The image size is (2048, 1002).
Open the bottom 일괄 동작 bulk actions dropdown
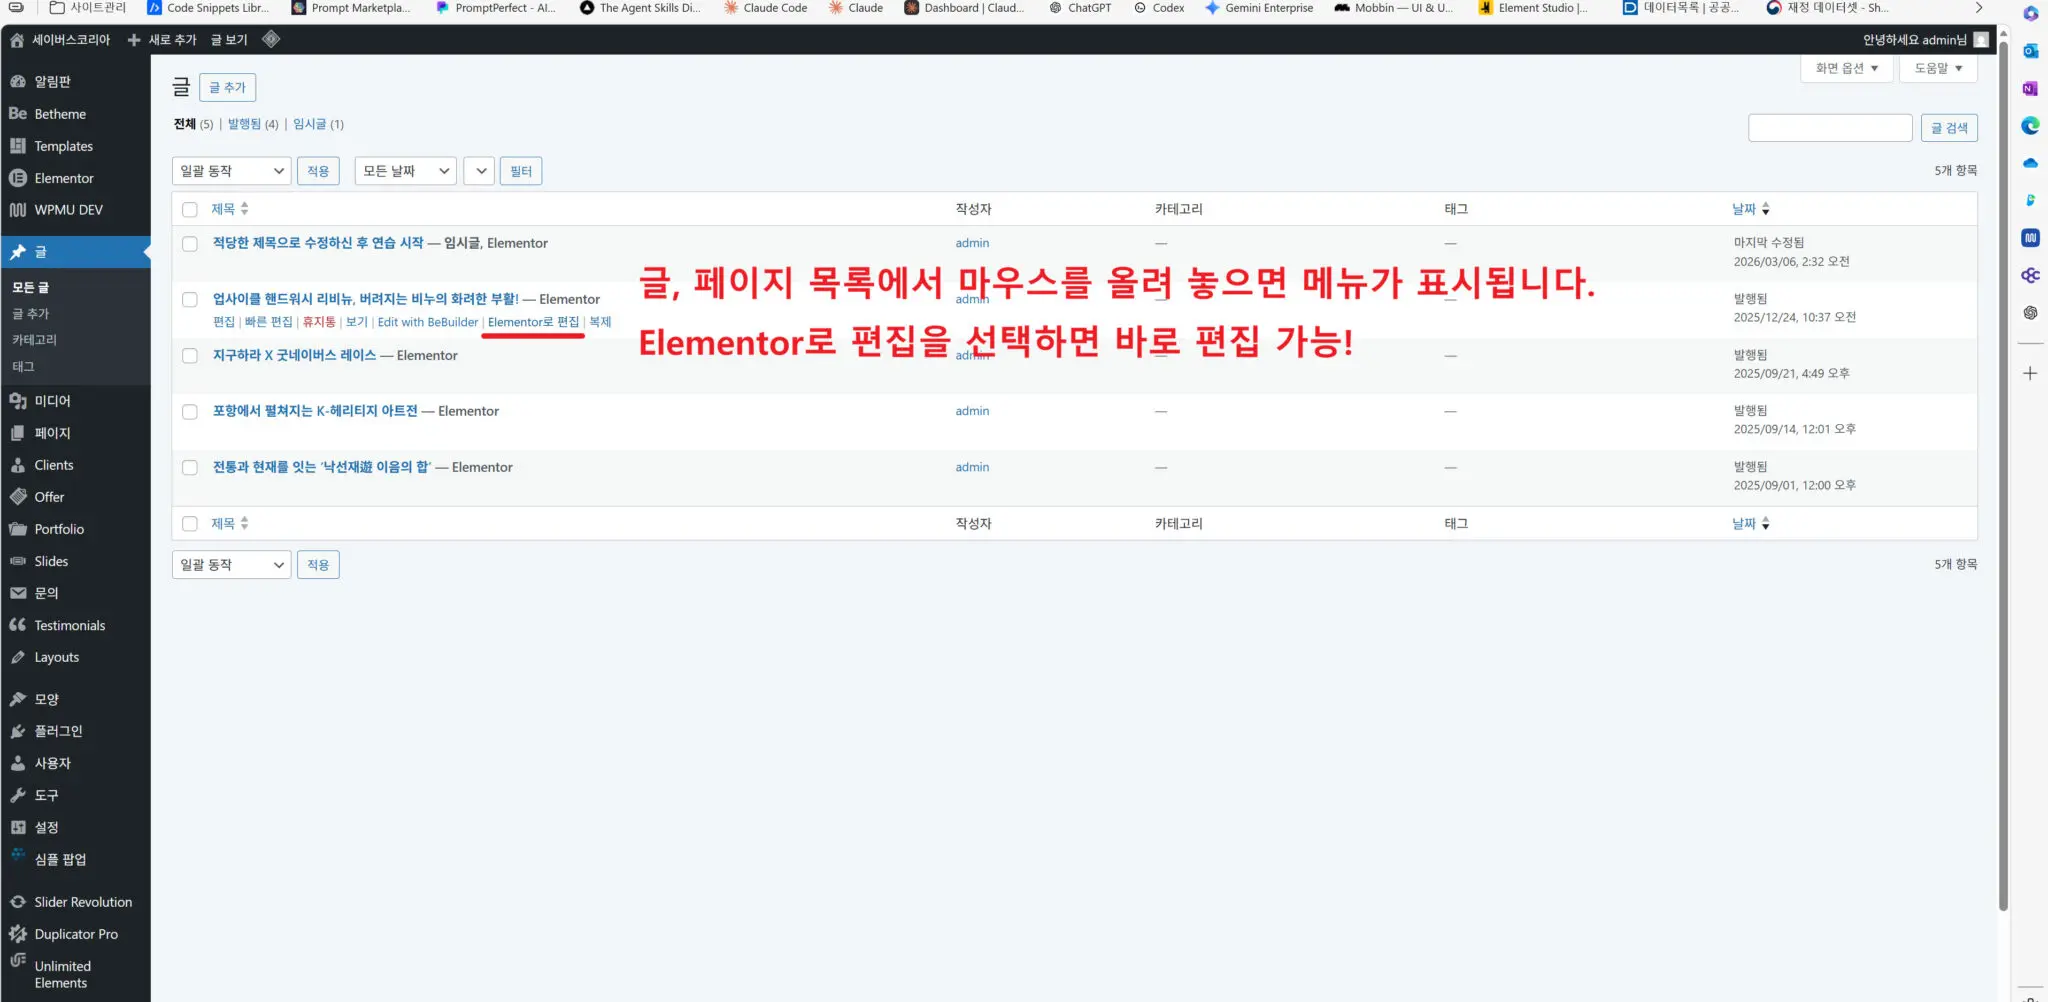[232, 565]
